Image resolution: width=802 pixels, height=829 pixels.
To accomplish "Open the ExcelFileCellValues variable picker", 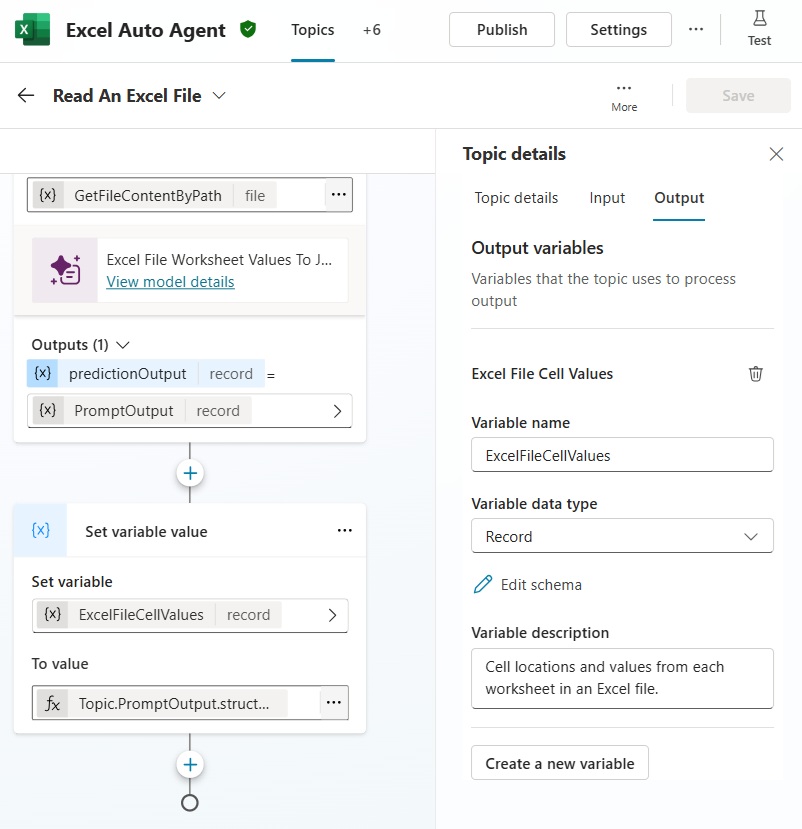I will (332, 615).
